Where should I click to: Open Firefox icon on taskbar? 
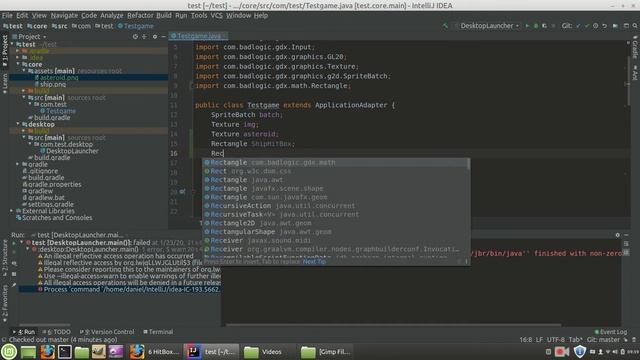point(47,351)
